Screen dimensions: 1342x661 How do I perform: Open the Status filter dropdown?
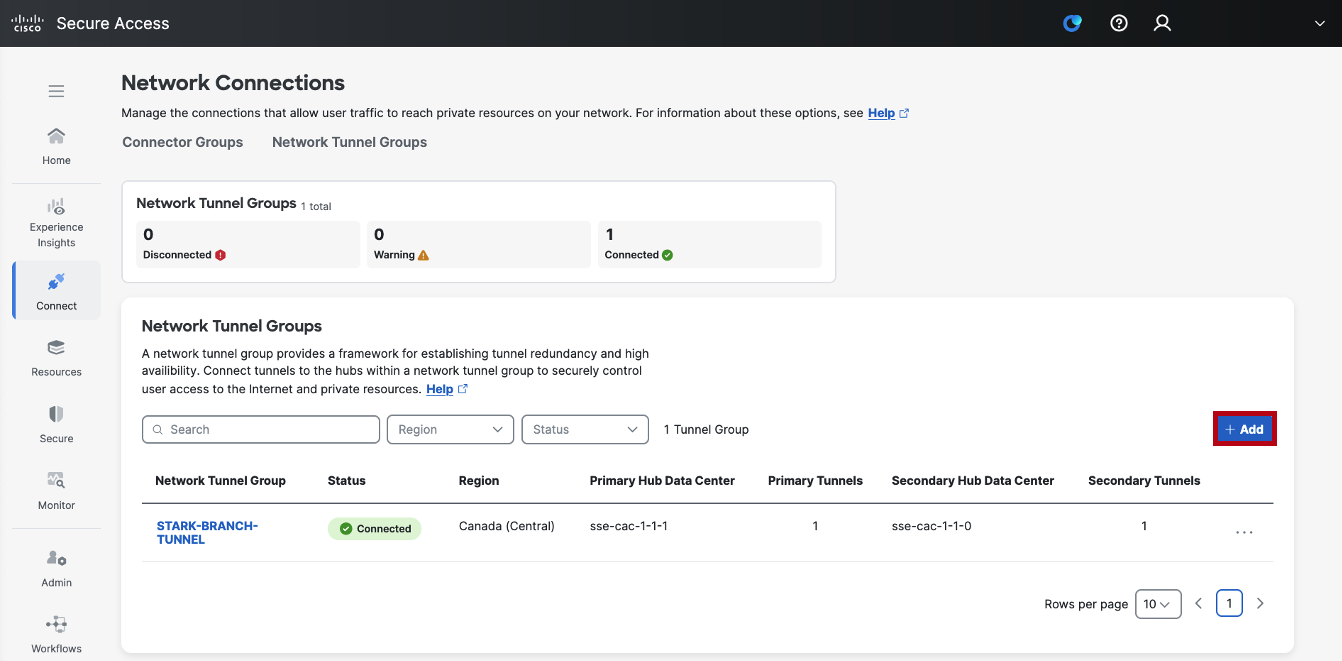click(x=585, y=429)
